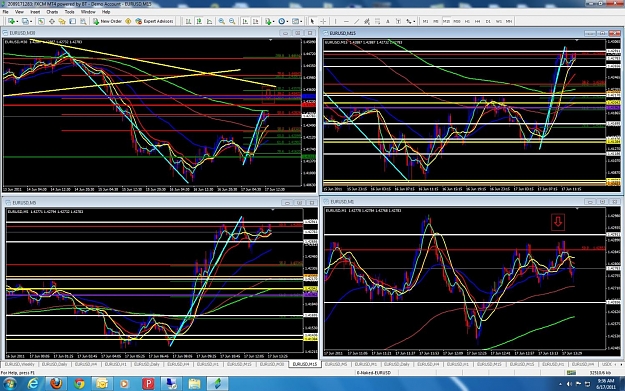The image size is (625, 391).
Task: Select the crosshair tool
Action: click(323, 21)
